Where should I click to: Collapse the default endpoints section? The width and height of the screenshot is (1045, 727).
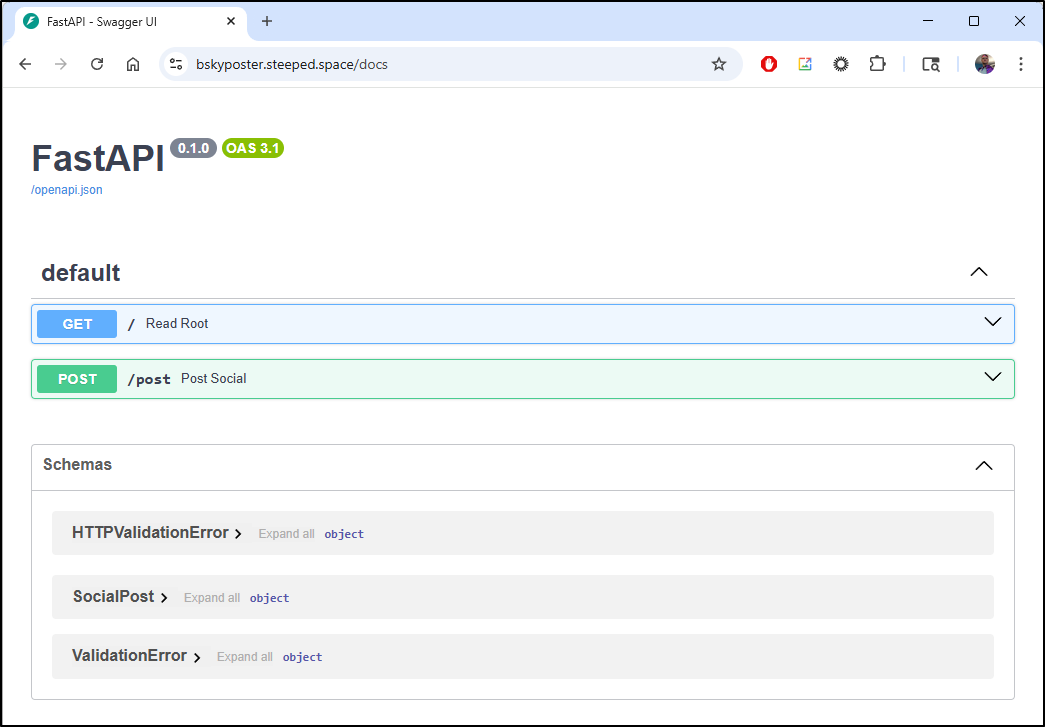[x=978, y=271]
